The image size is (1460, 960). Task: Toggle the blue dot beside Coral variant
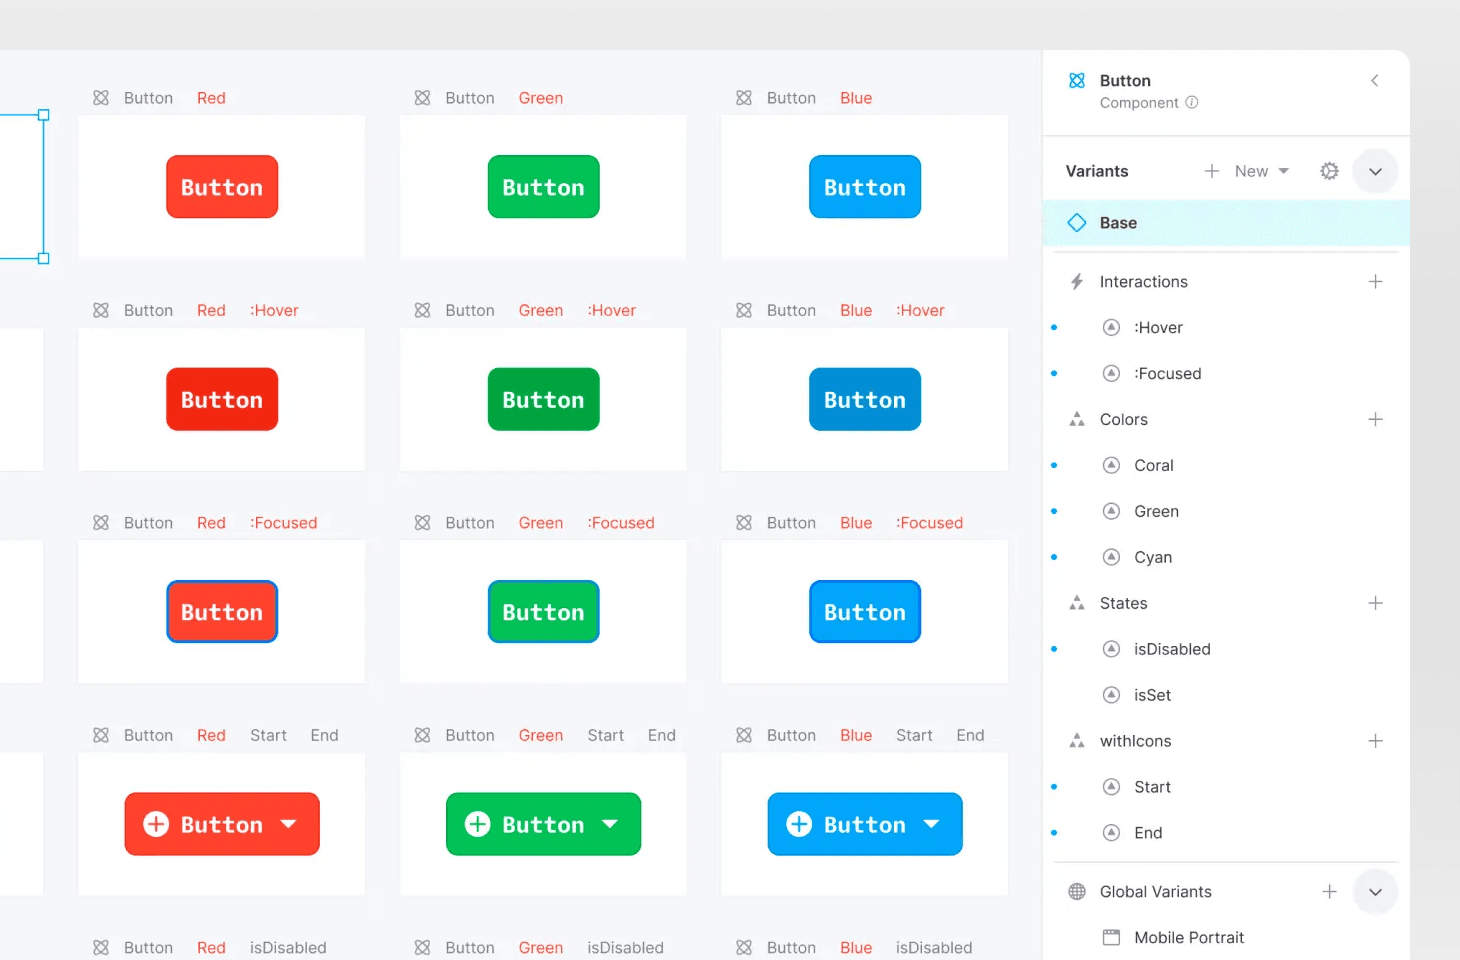click(x=1054, y=466)
